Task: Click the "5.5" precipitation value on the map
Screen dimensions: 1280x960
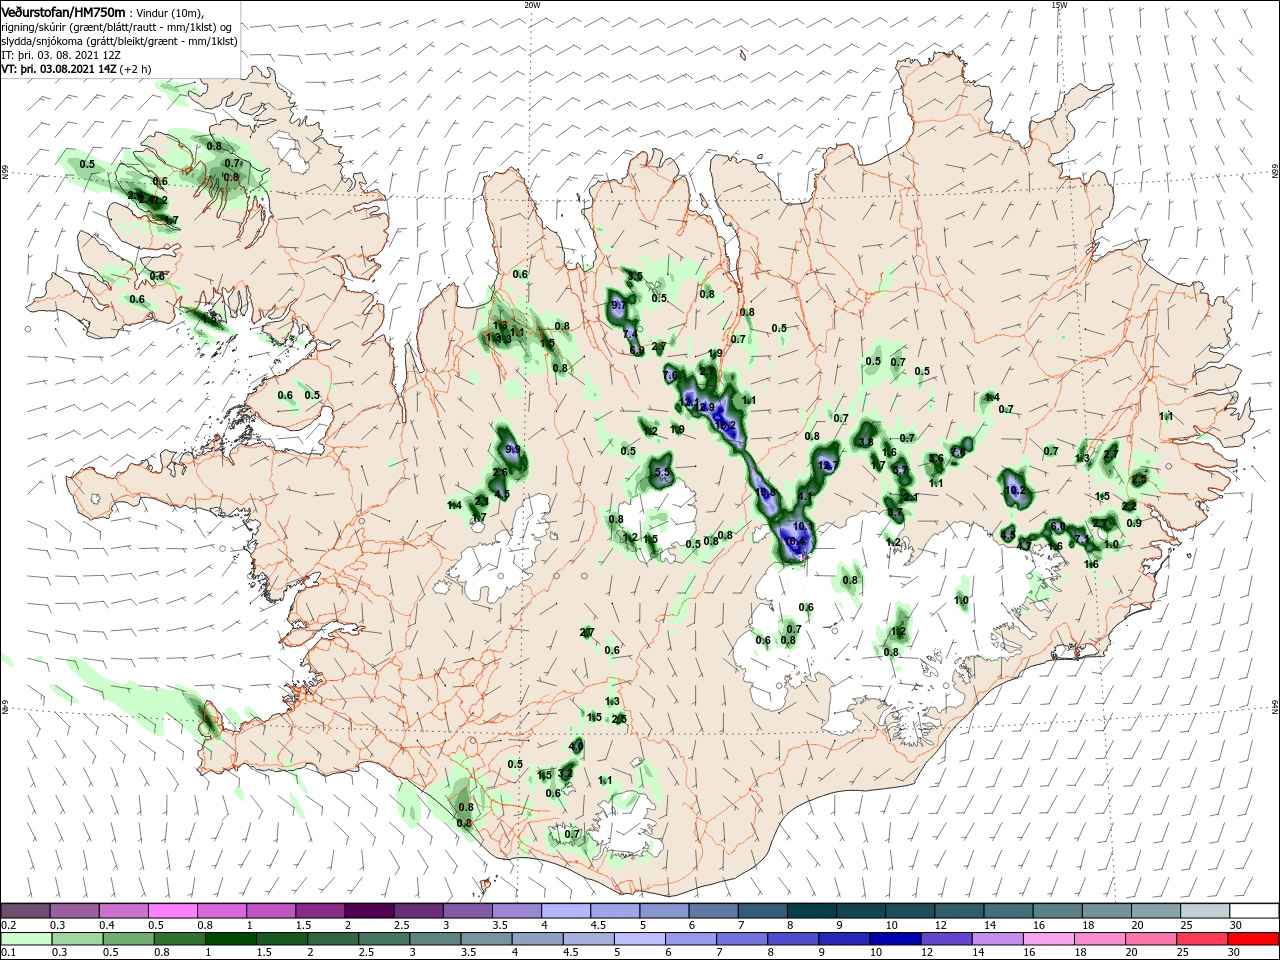Action: coord(662,472)
